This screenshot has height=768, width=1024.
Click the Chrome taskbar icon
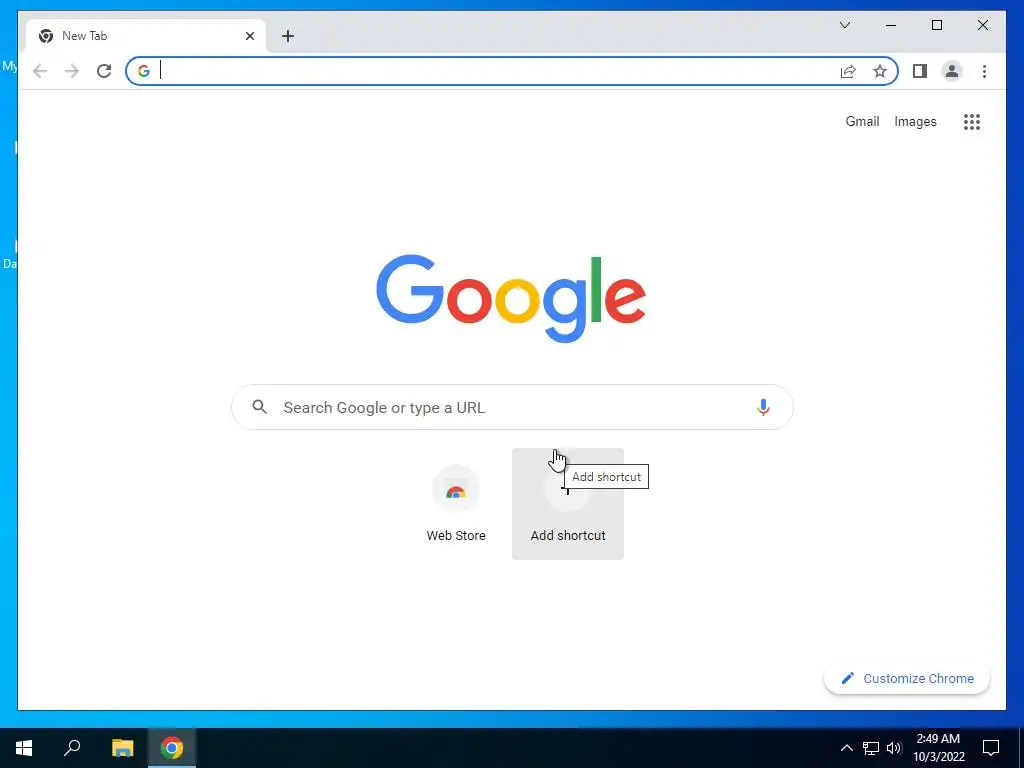tap(172, 748)
